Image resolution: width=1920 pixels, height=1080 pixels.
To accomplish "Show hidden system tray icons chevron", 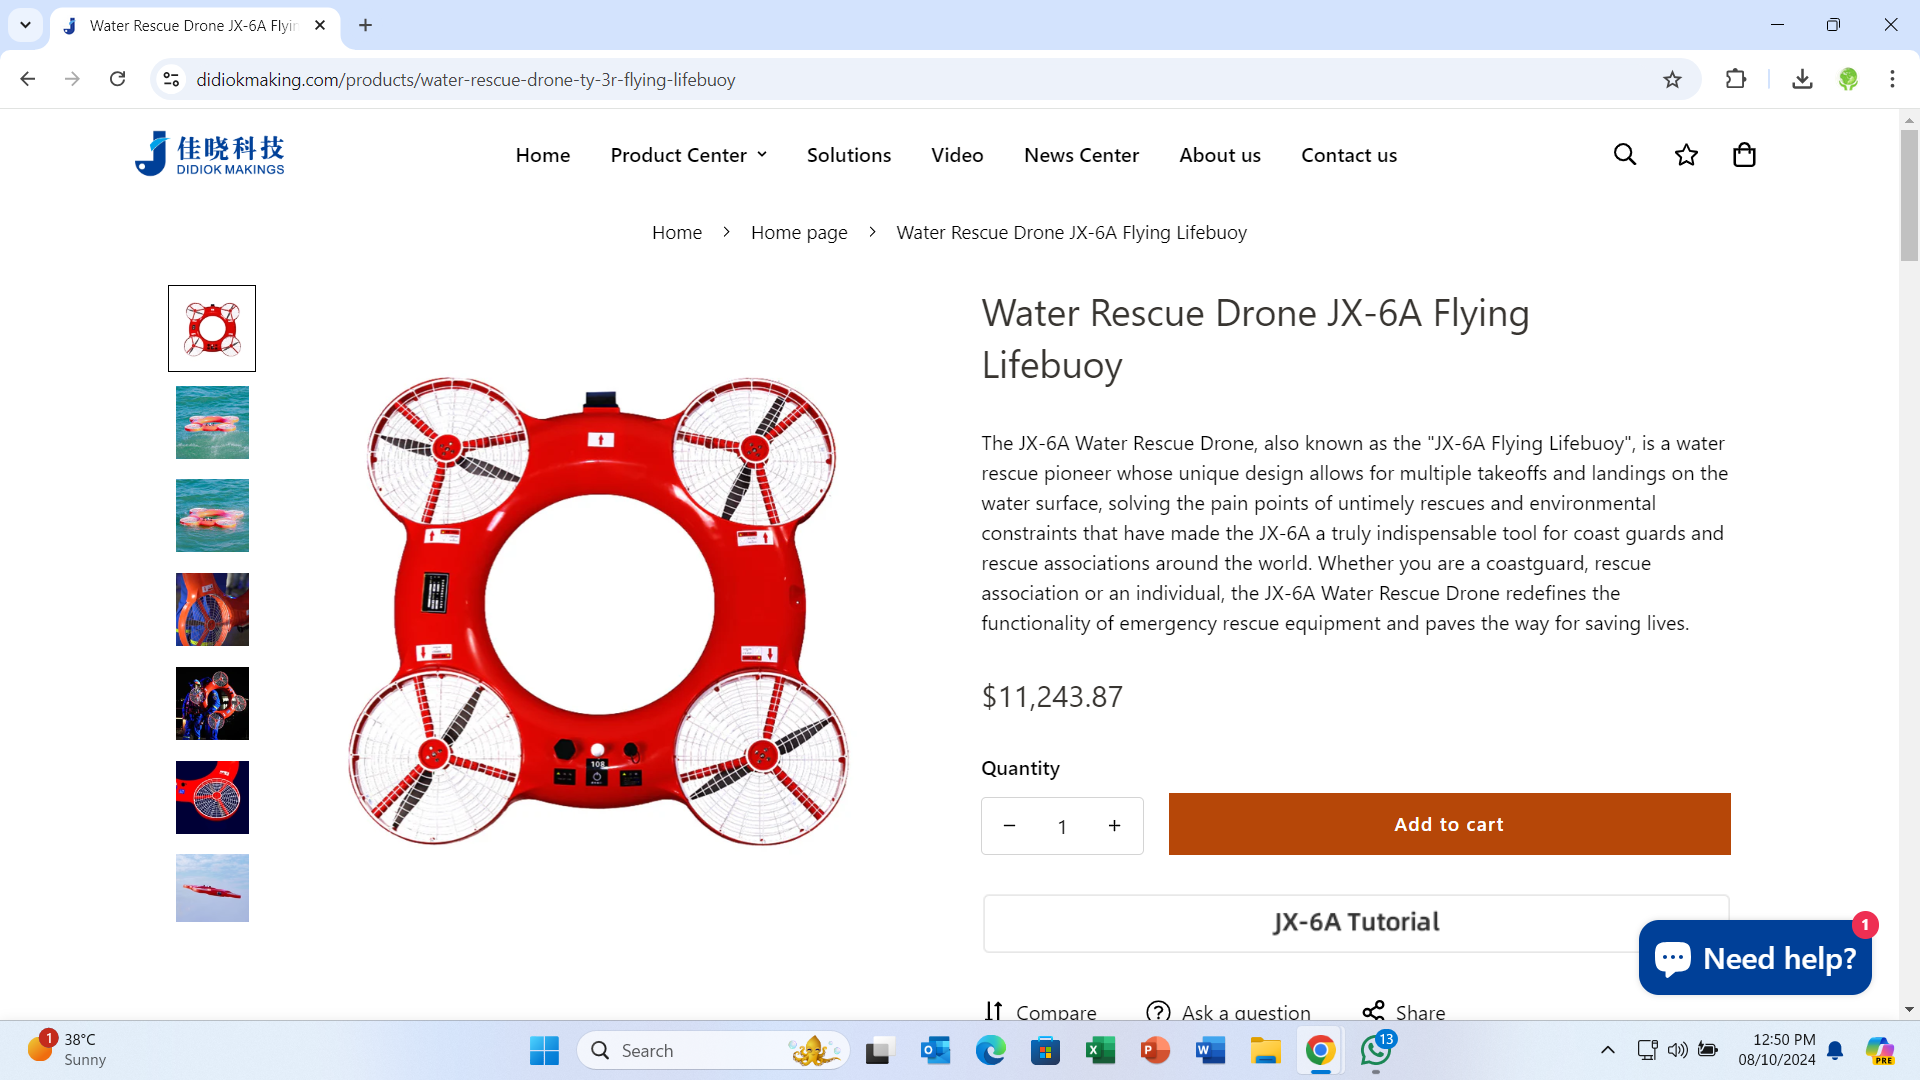I will tap(1607, 1050).
